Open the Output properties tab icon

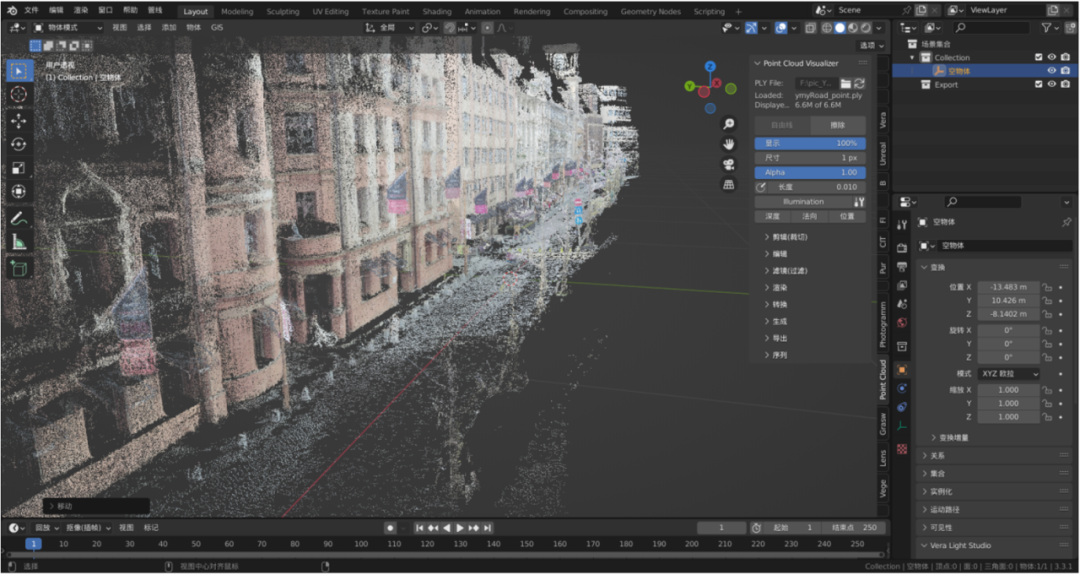902,266
